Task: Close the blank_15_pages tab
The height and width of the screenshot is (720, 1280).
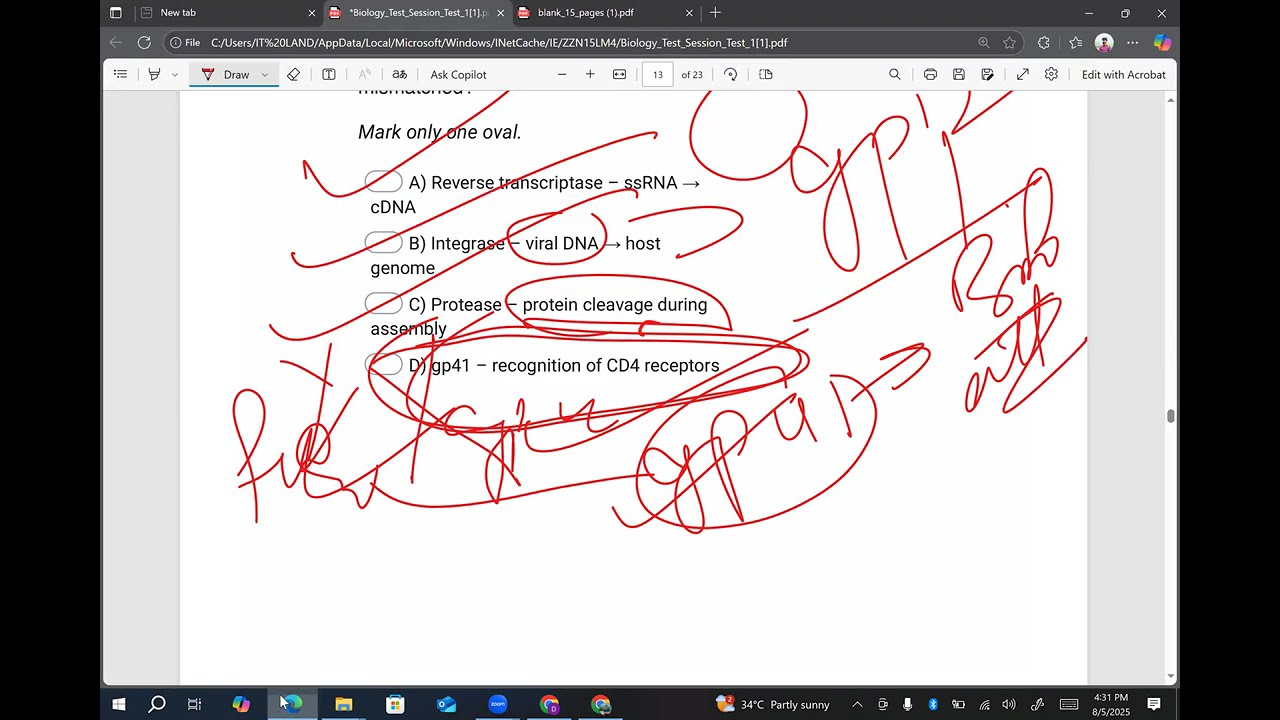Action: 689,13
